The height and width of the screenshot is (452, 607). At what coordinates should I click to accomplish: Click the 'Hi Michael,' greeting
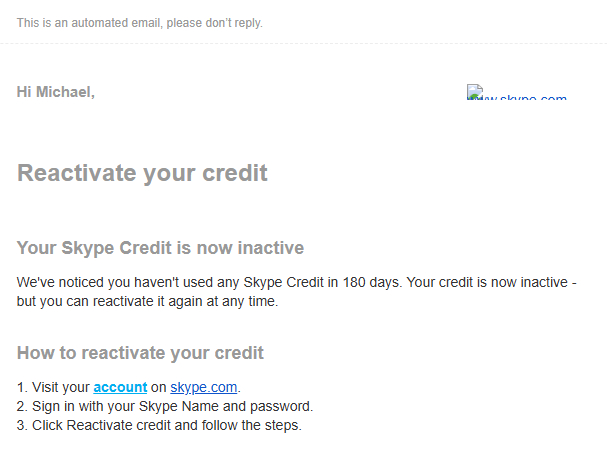(56, 92)
